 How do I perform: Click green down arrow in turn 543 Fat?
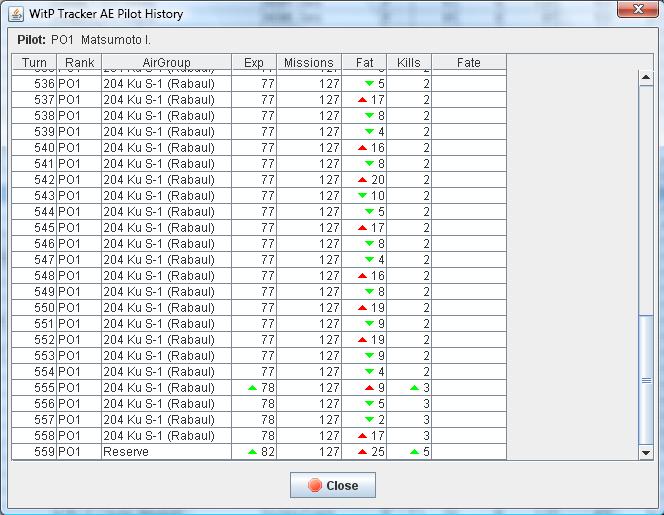pos(362,195)
